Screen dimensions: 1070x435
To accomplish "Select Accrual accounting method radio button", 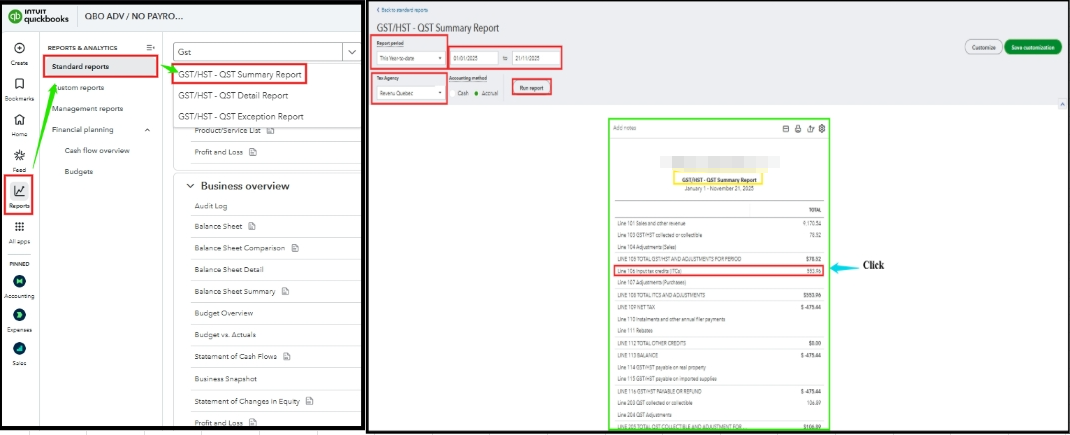I will point(476,93).
